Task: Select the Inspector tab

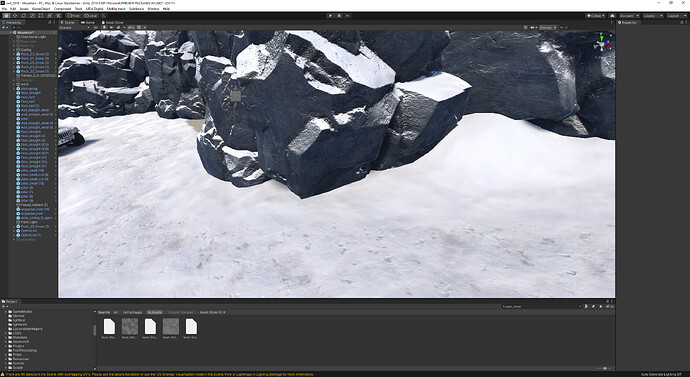Action: [x=627, y=22]
